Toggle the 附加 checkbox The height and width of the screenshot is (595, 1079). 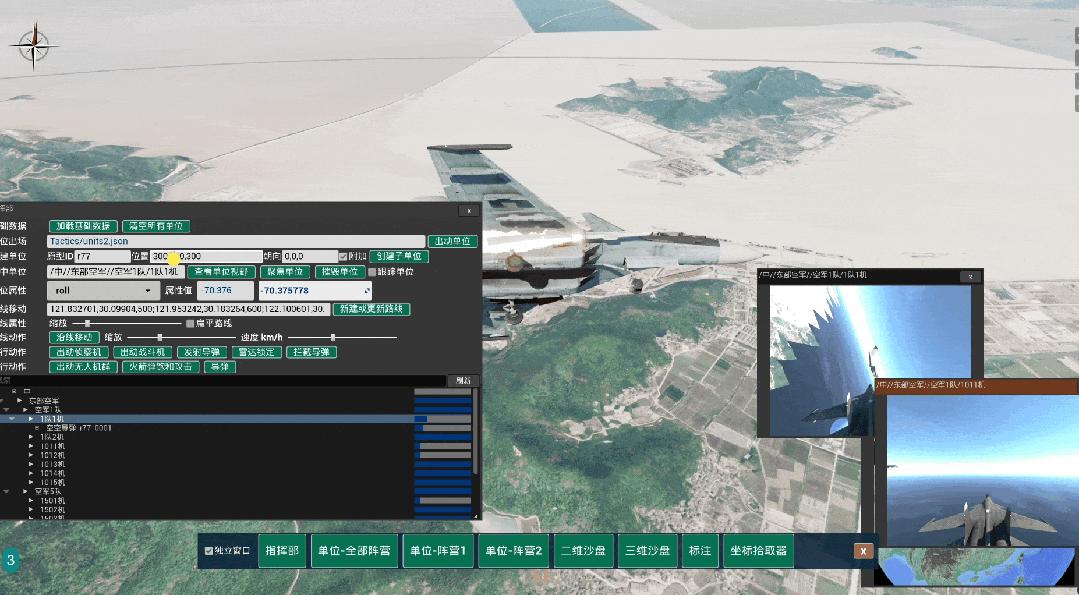coord(343,257)
